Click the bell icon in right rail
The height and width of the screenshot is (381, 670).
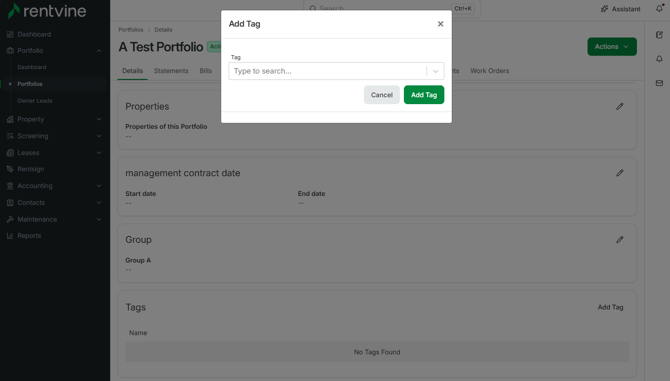point(659,59)
